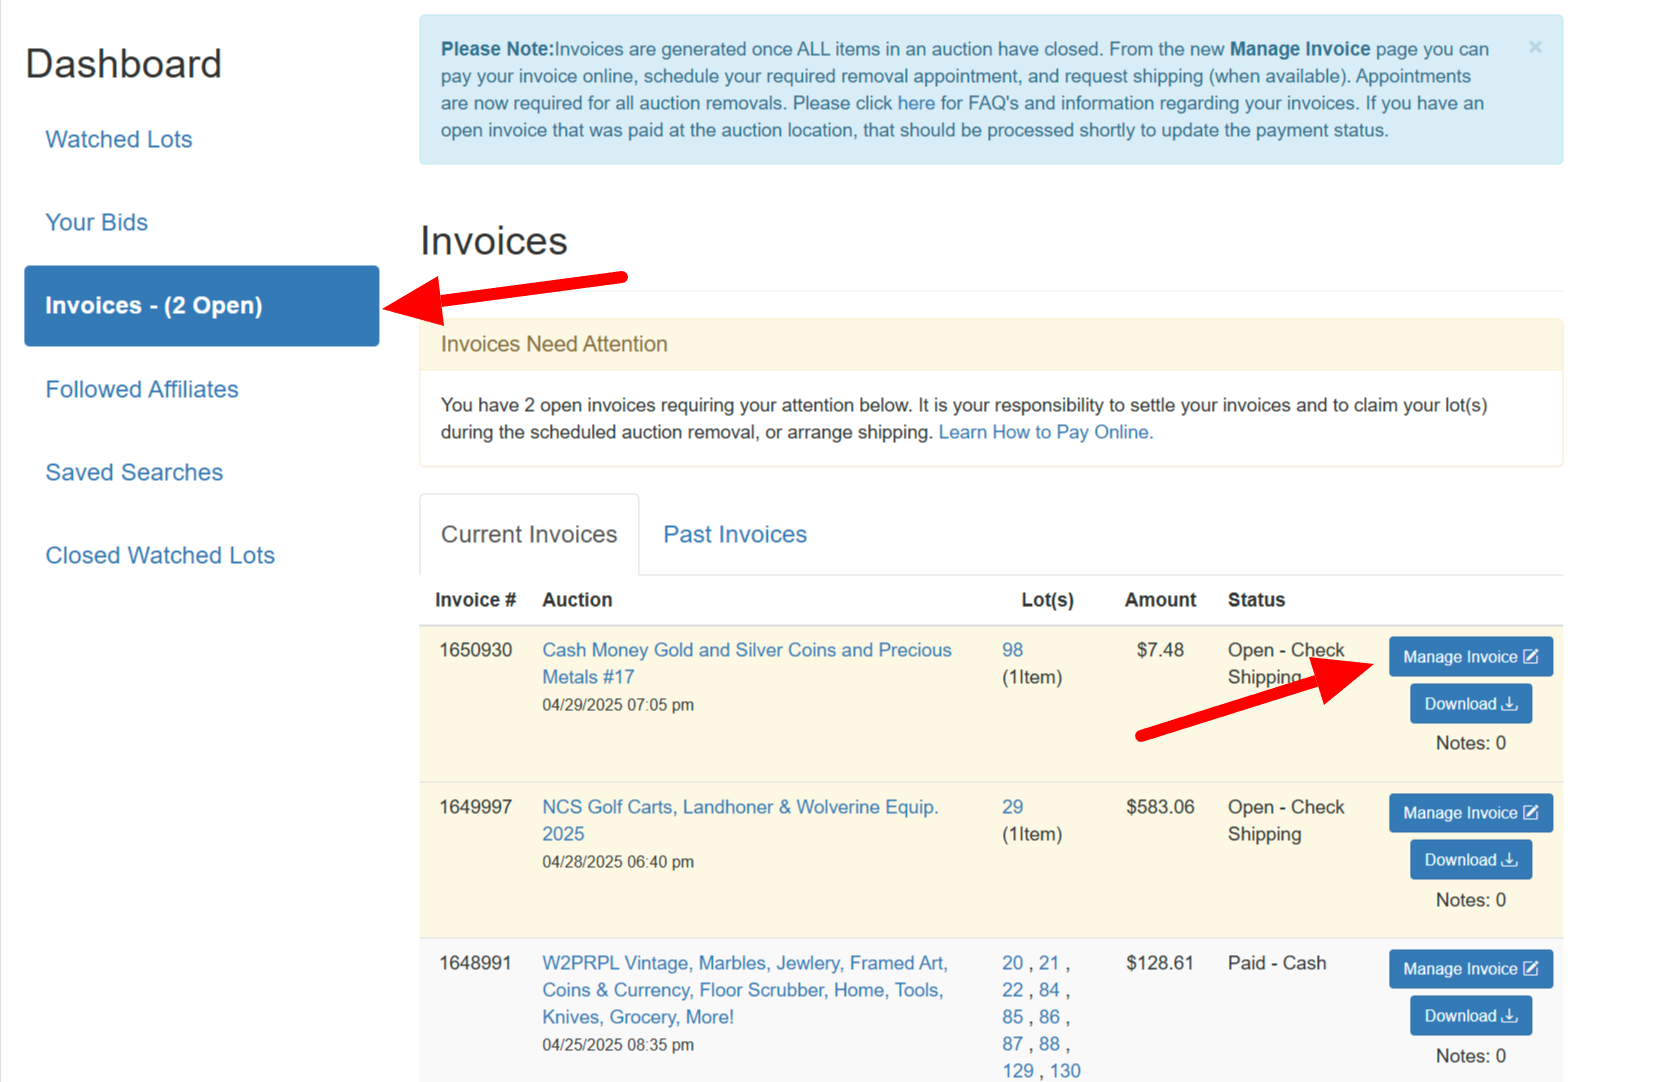Open Cash Money Gold and Silver Coins auction

coord(746,650)
